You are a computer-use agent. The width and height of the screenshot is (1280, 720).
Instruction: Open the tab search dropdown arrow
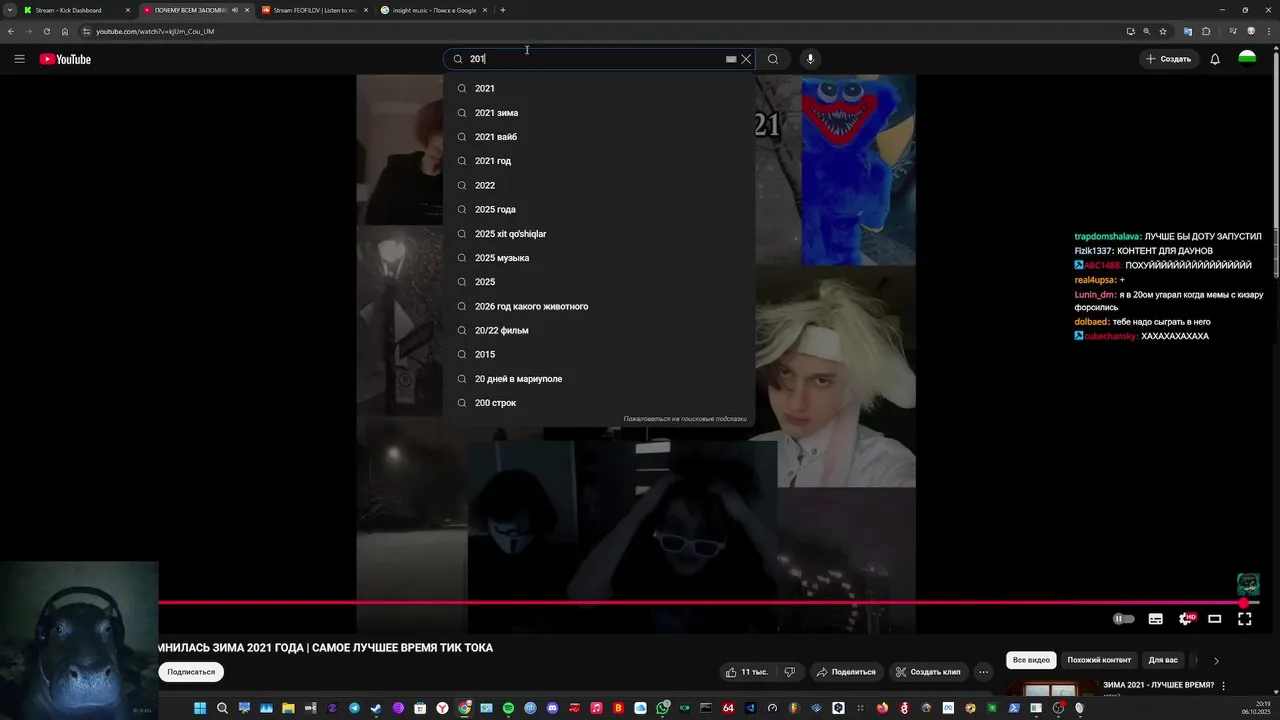pyautogui.click(x=10, y=10)
